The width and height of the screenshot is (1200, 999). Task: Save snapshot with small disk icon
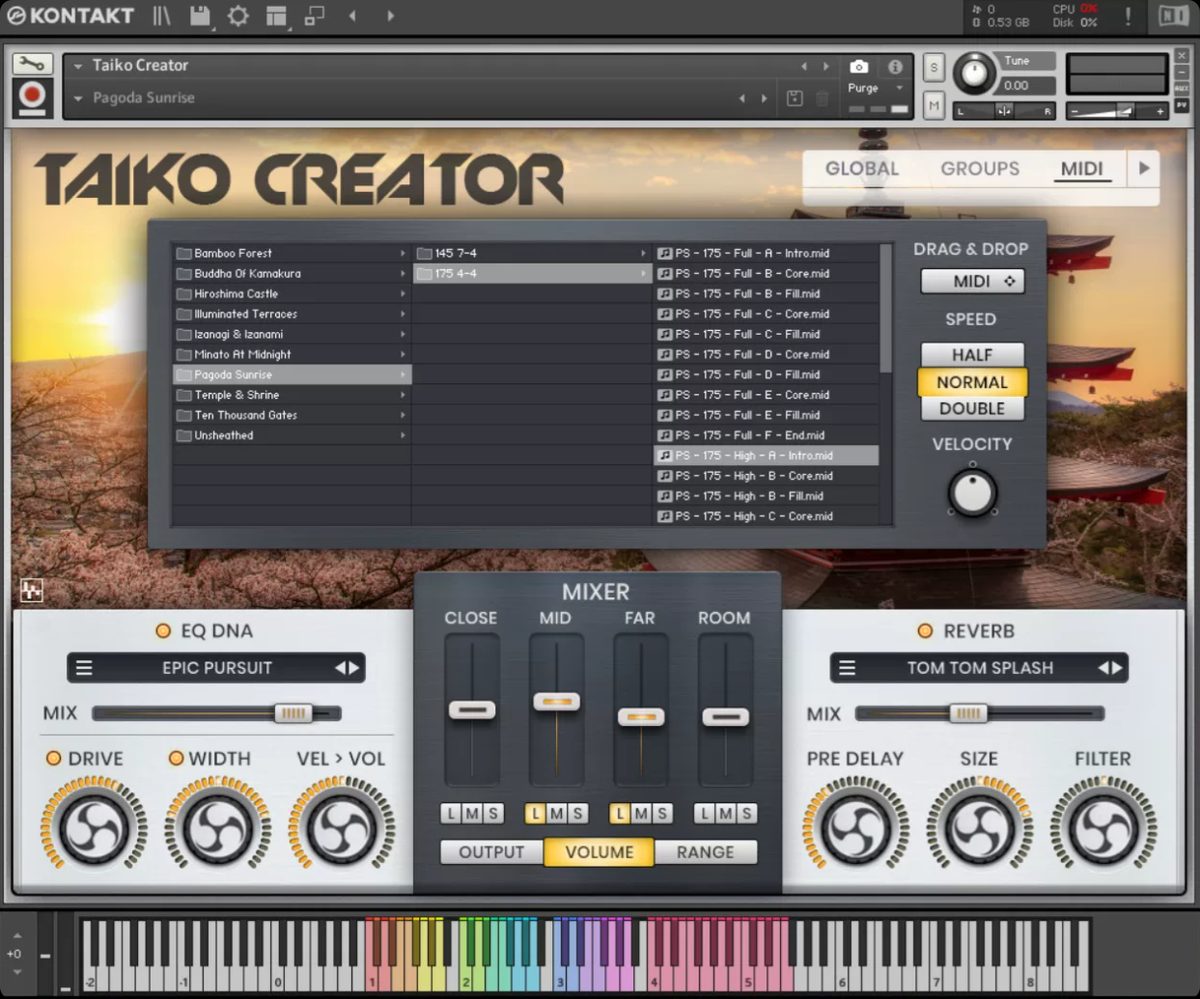[x=795, y=98]
